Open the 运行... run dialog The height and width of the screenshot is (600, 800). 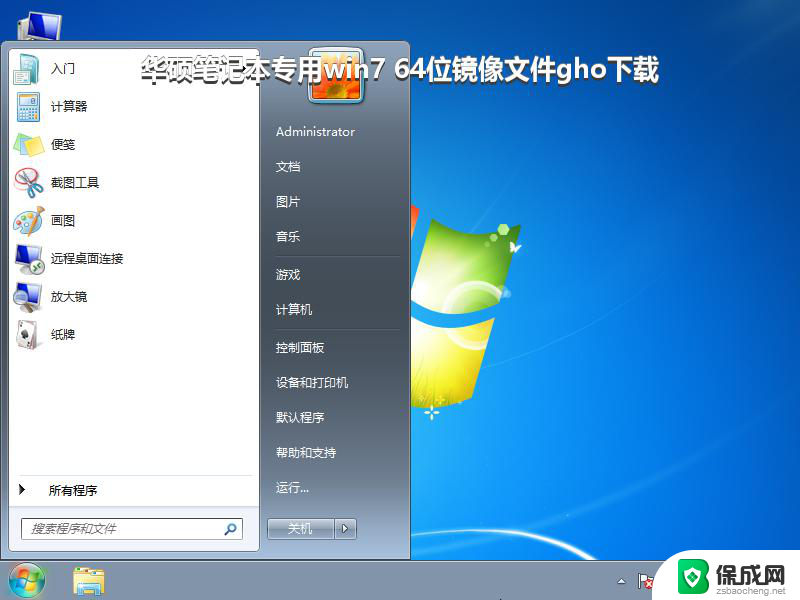292,488
